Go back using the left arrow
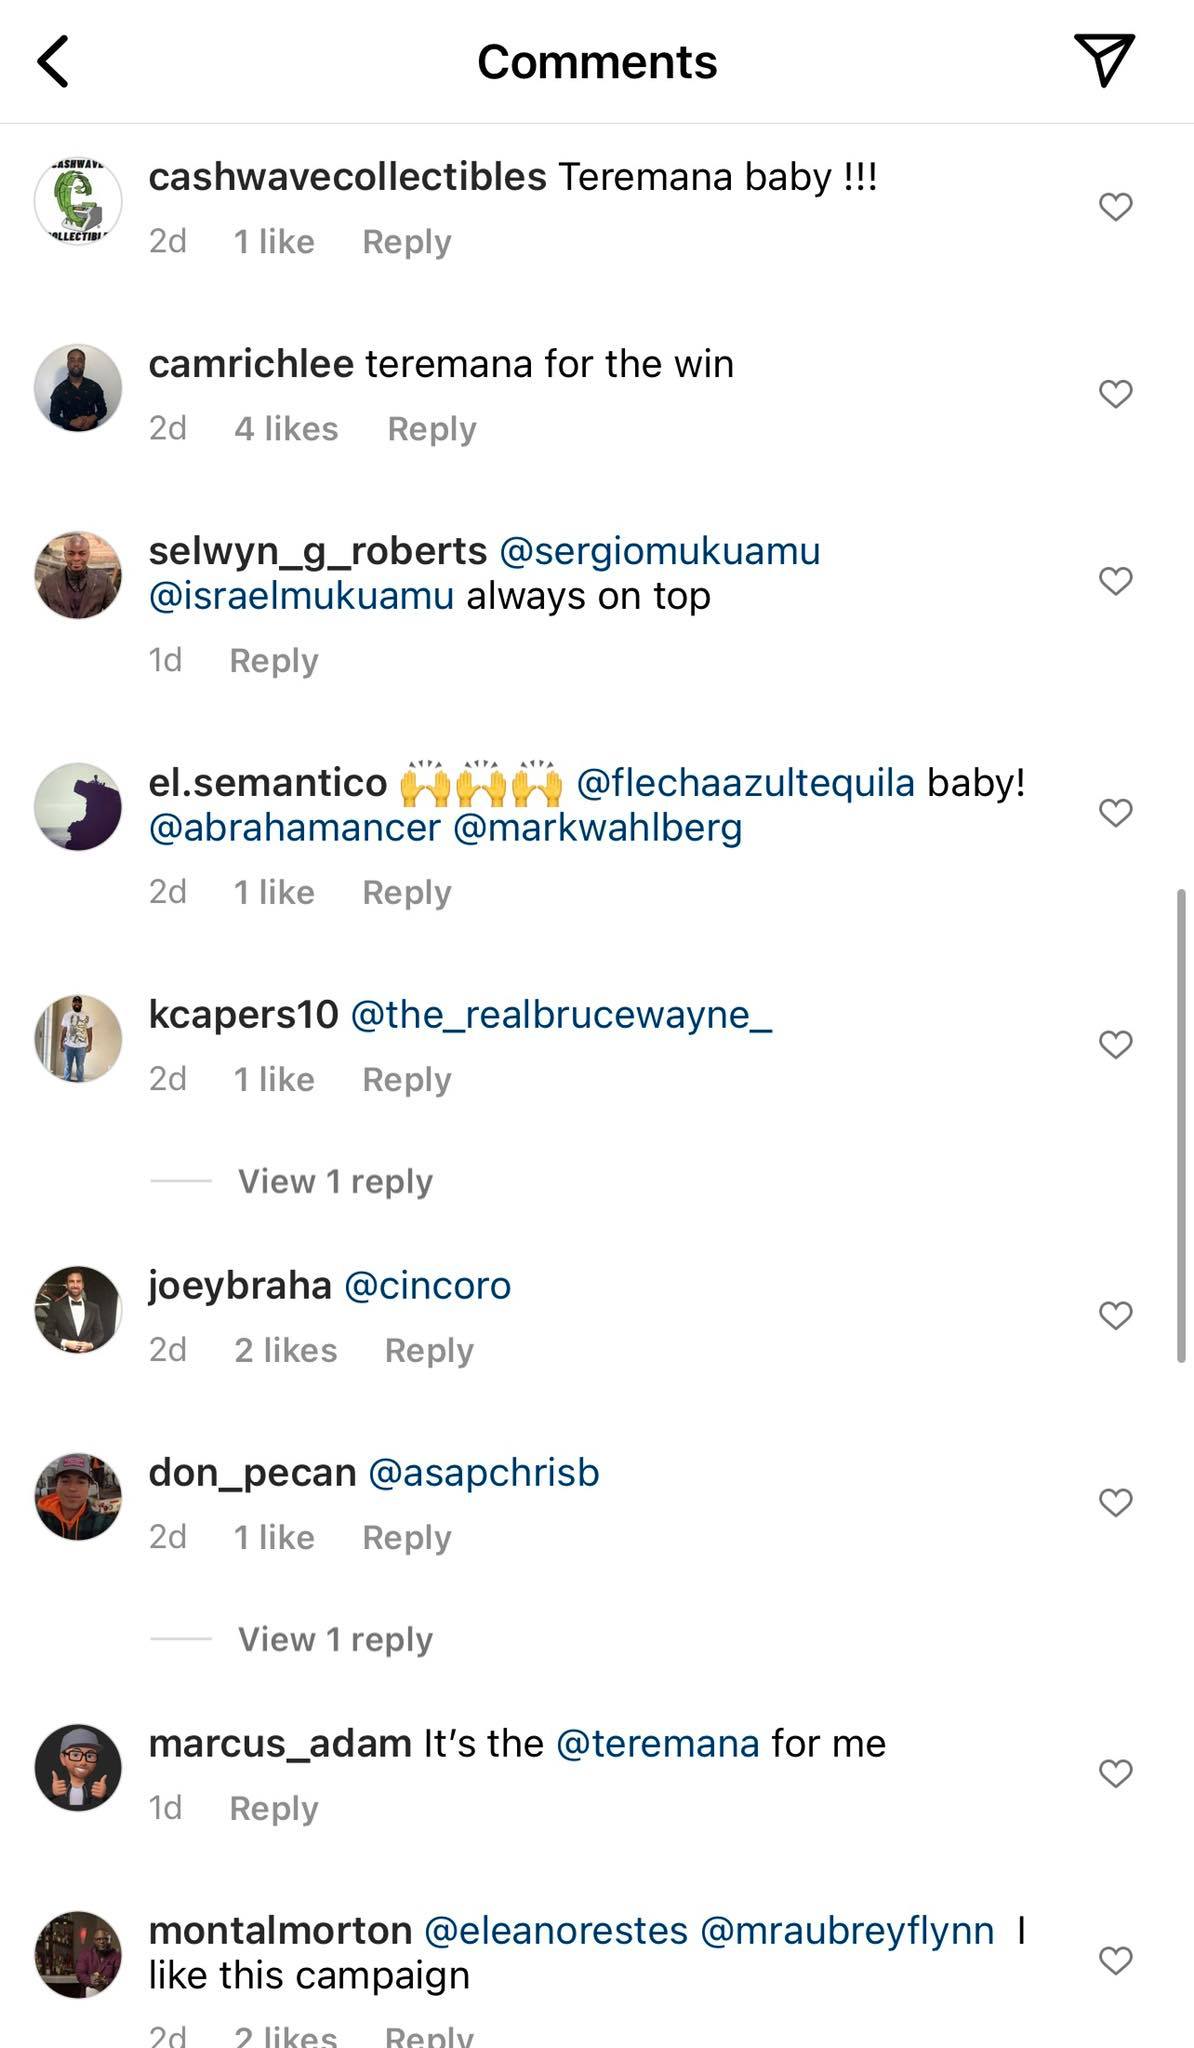 [x=54, y=62]
